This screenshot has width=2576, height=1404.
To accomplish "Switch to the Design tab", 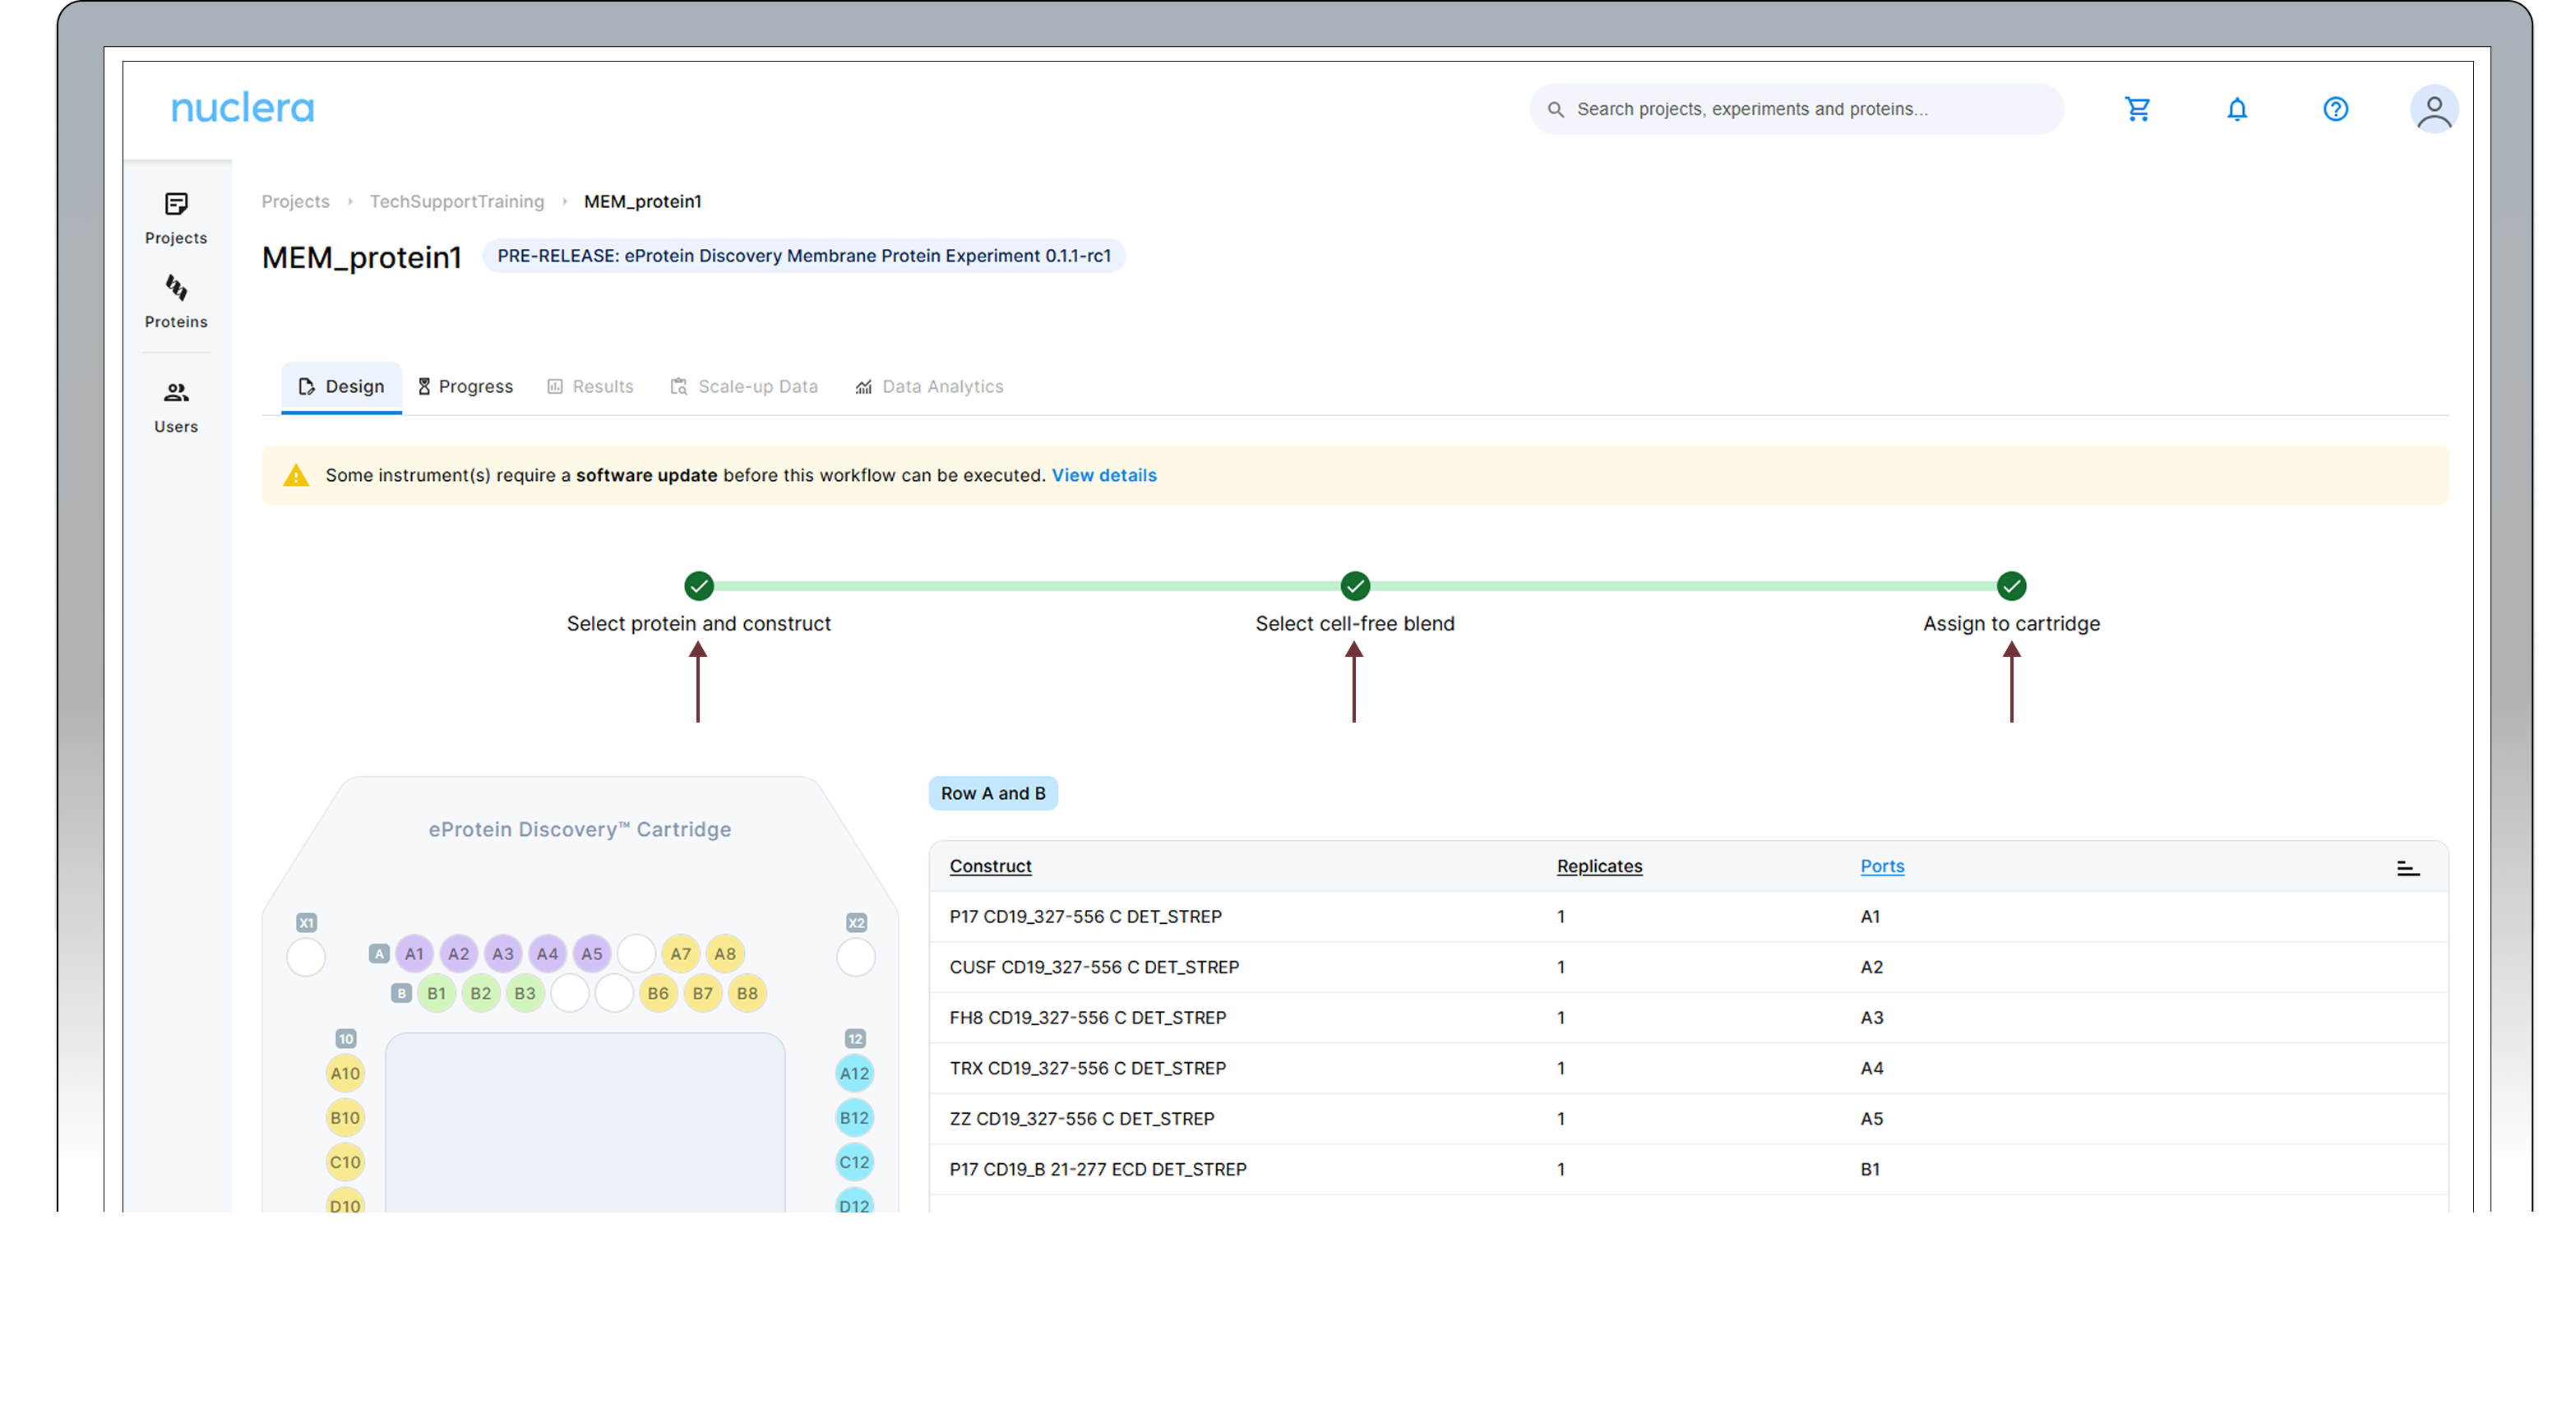I will pyautogui.click(x=341, y=387).
